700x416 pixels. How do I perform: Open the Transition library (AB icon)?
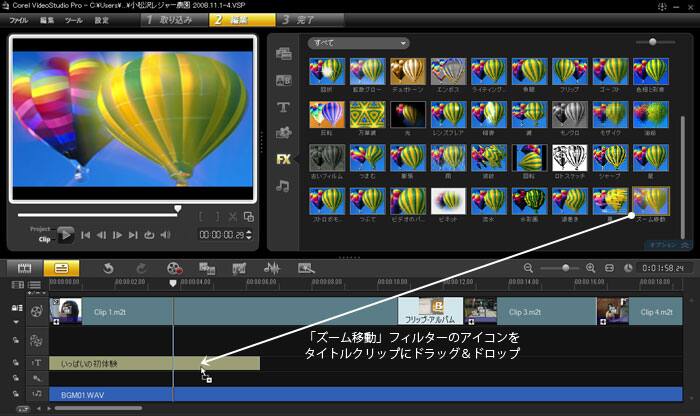pyautogui.click(x=283, y=80)
